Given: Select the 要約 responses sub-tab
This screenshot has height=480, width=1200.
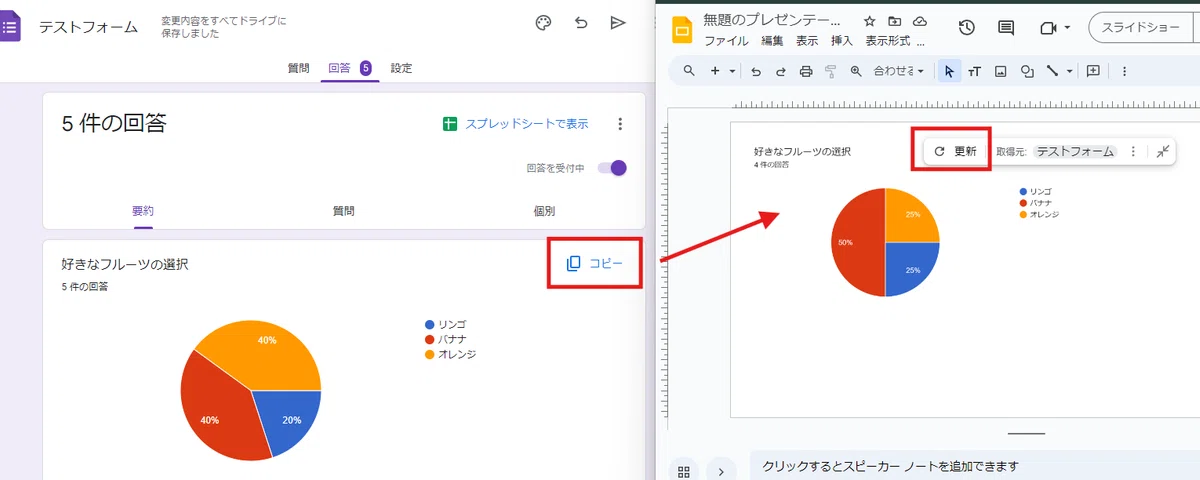Looking at the screenshot, I should point(143,211).
